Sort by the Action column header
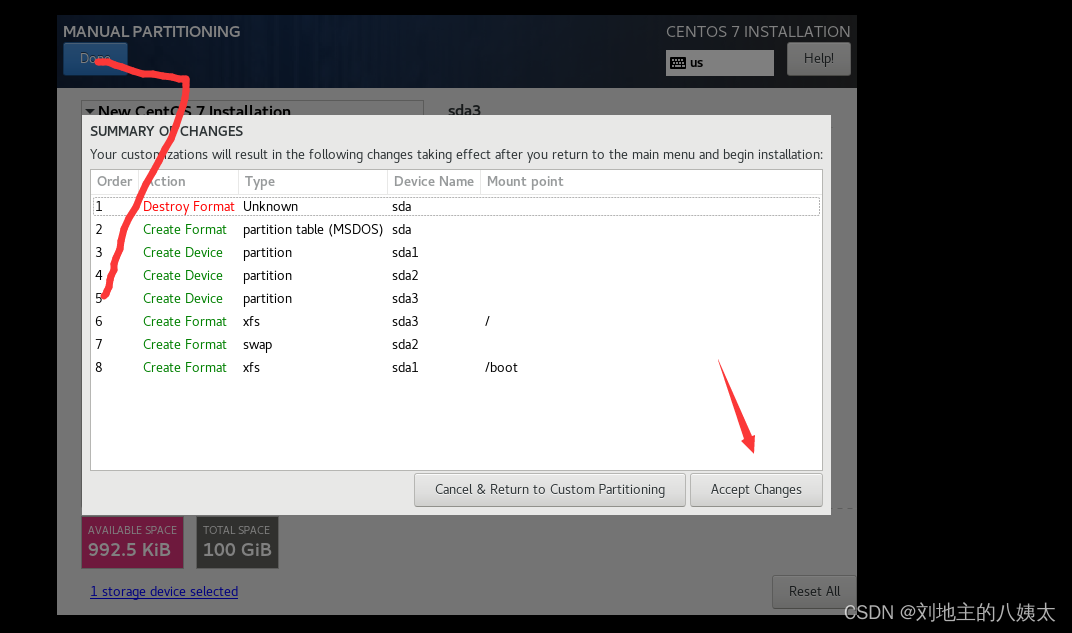The height and width of the screenshot is (633, 1072). click(x=188, y=181)
